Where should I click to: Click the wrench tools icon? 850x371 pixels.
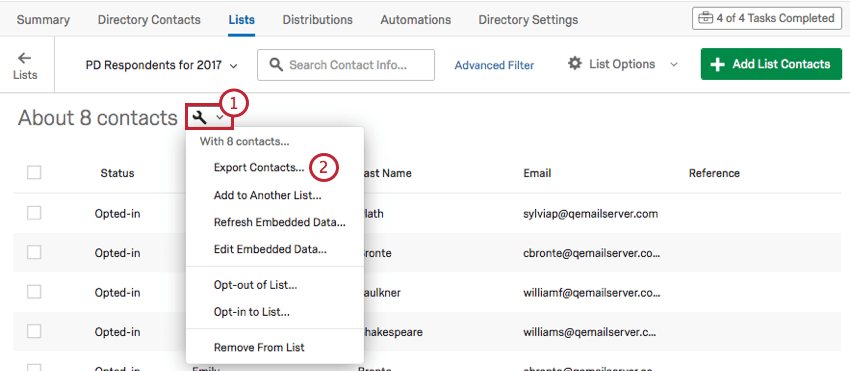tap(199, 117)
